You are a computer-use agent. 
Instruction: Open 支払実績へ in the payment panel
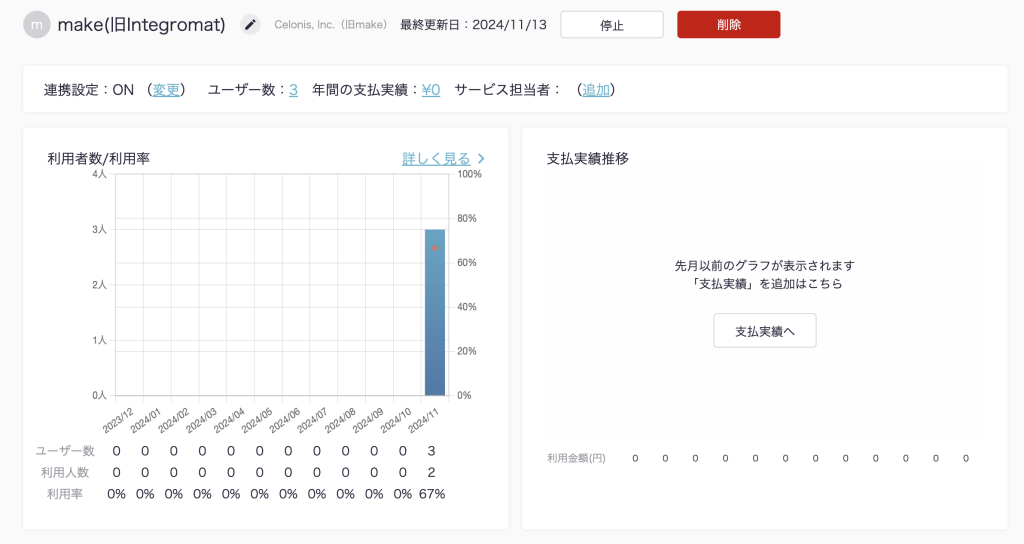(764, 331)
